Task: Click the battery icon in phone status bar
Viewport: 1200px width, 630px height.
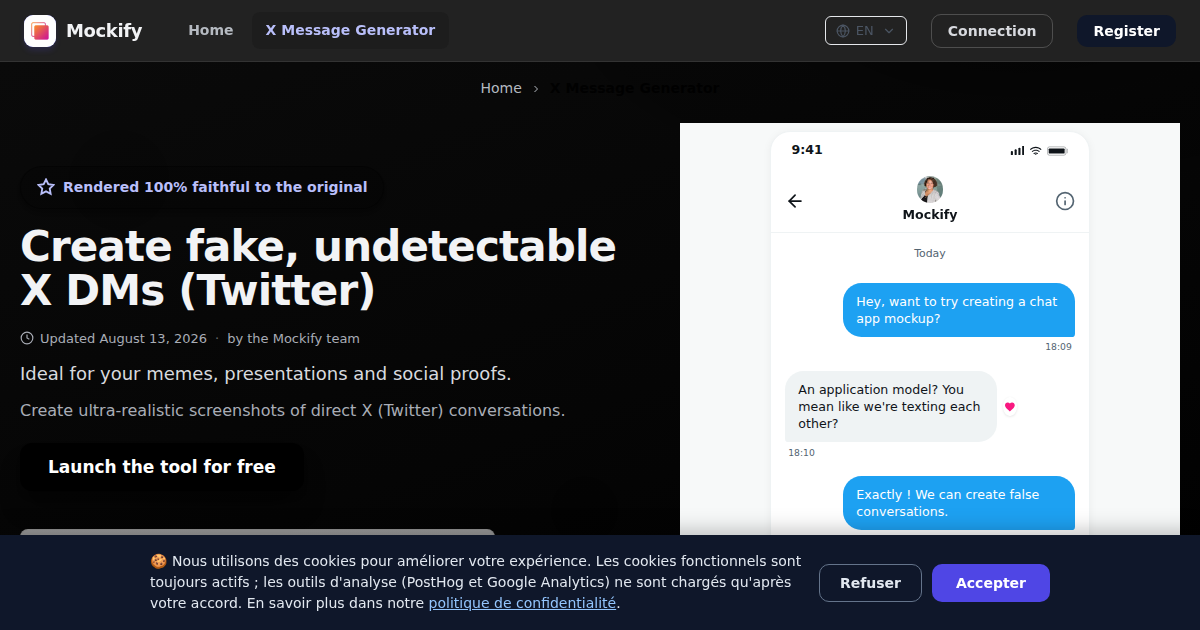Action: 1058,150
